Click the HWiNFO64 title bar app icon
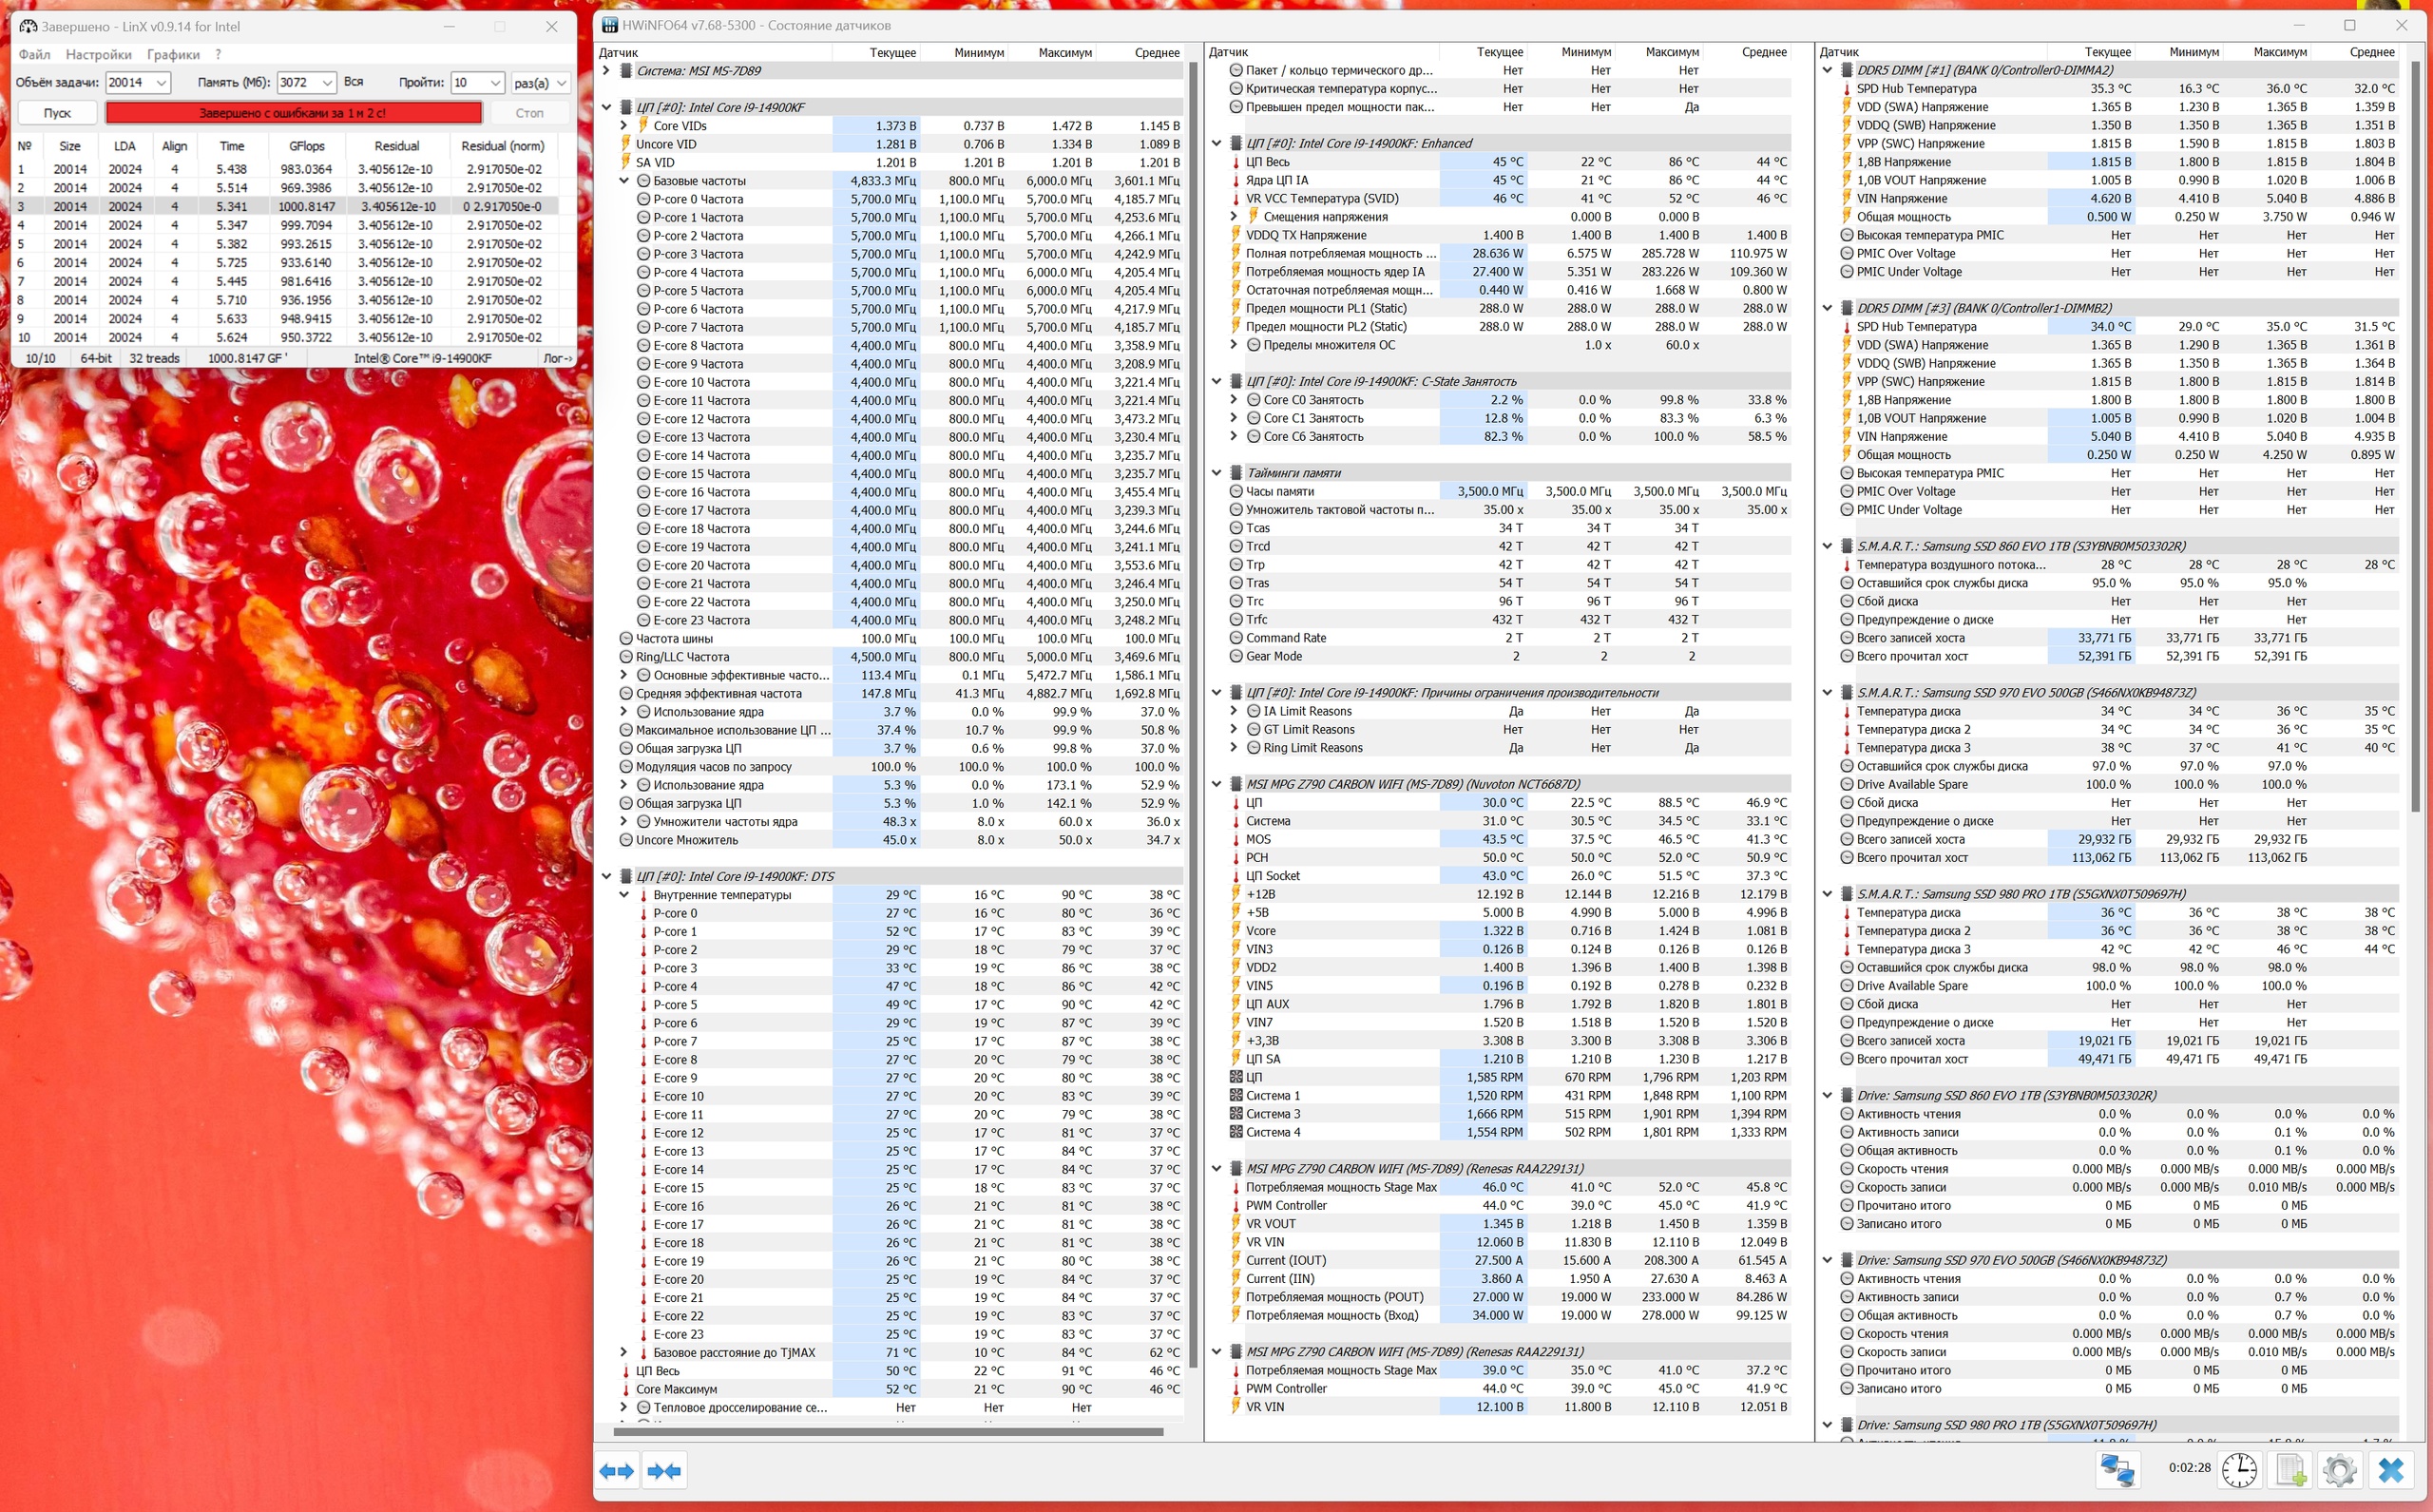The image size is (2433, 1512). point(609,25)
